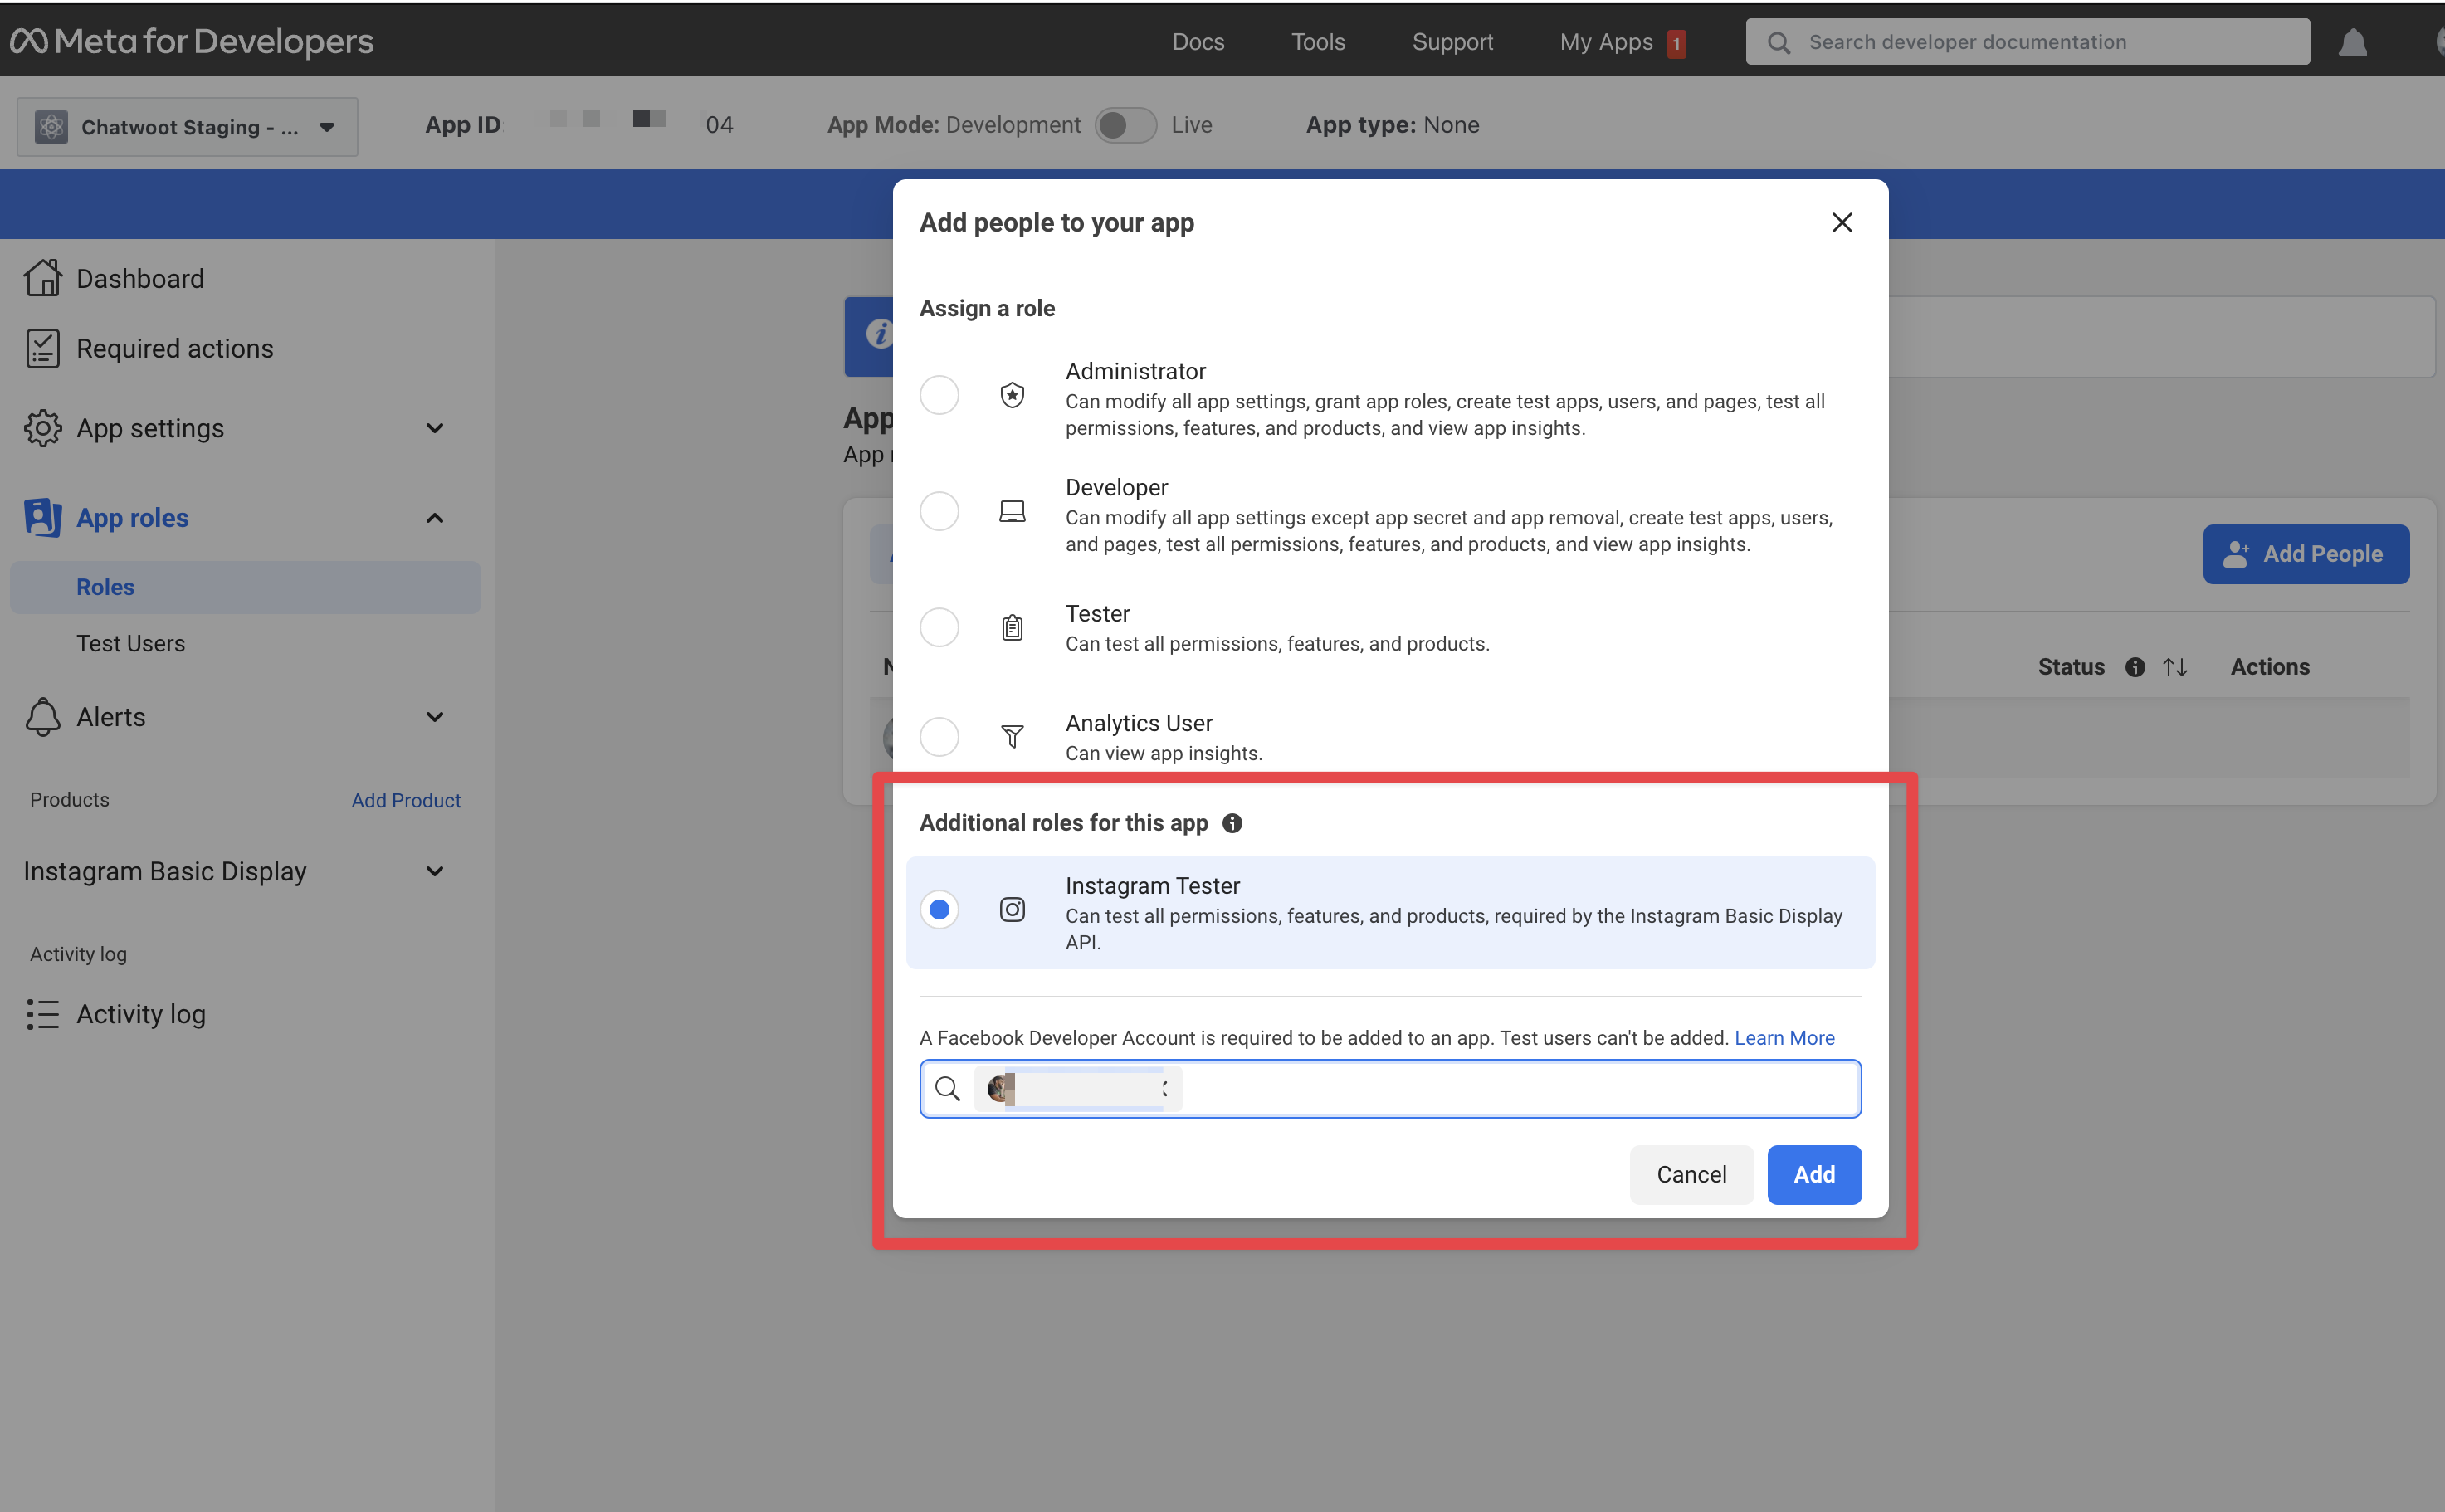
Task: Click the Learn More link
Action: 1785,1037
